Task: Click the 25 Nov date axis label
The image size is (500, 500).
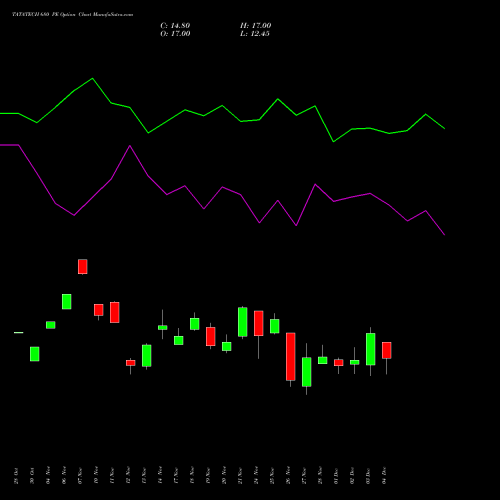Action: tap(272, 475)
